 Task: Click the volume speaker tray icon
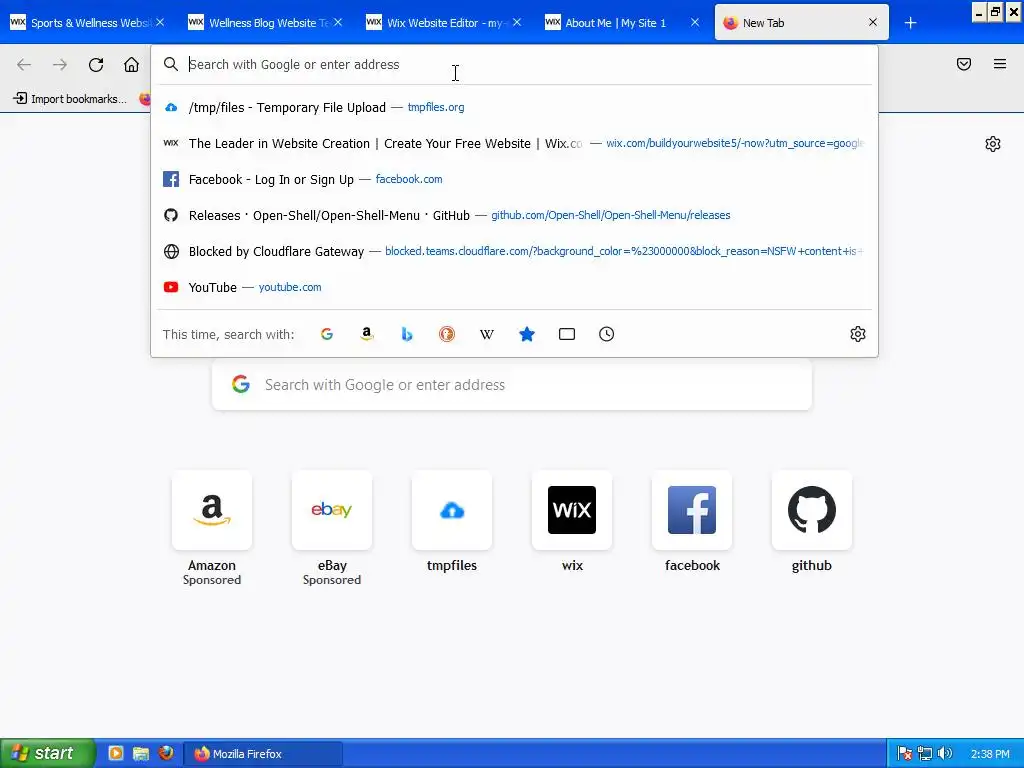point(945,754)
